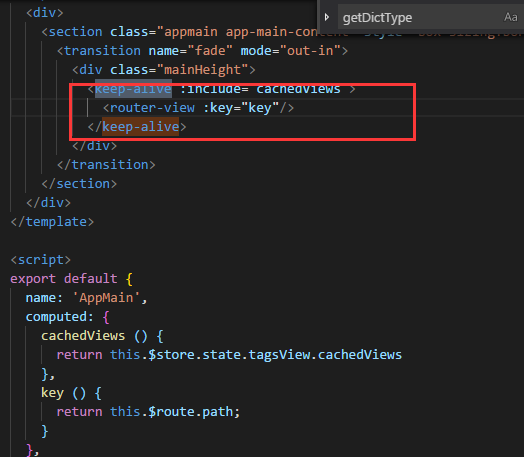Click the closing </transition> tag
This screenshot has height=457, width=524.
coord(106,165)
